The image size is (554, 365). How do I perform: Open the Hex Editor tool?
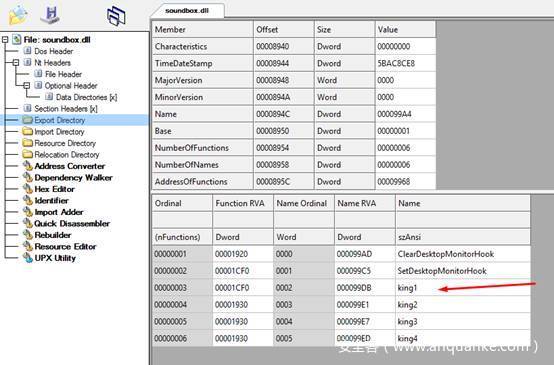(54, 189)
